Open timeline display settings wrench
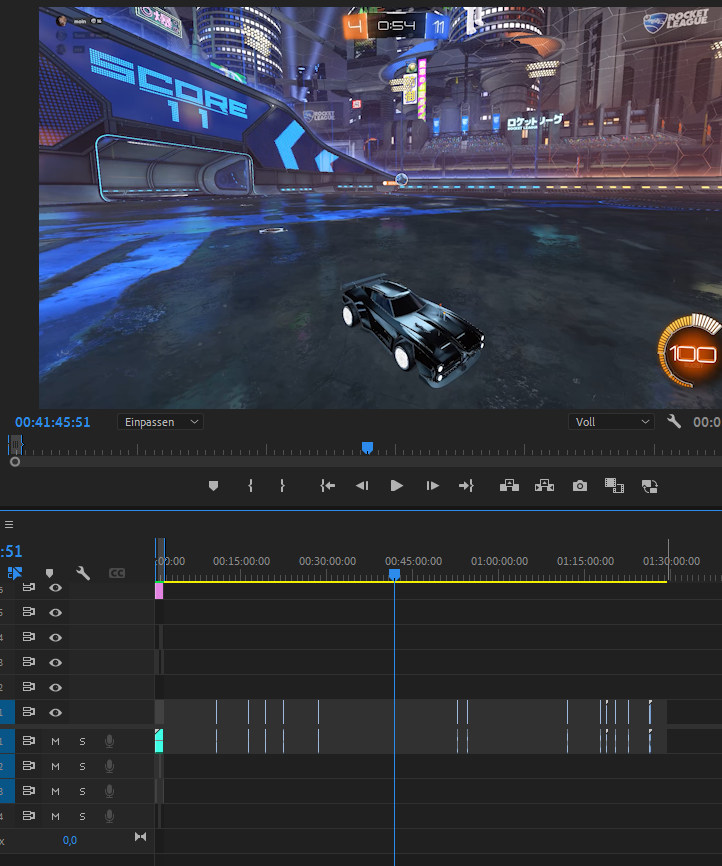The height and width of the screenshot is (866, 722). 83,573
